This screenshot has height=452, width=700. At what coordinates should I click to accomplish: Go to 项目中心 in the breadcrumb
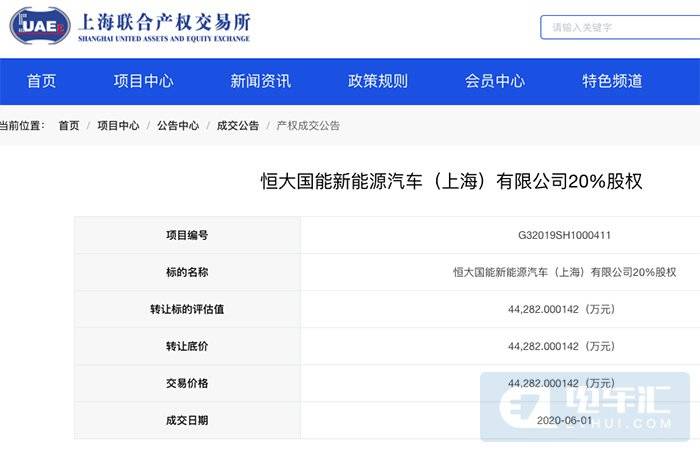click(x=118, y=126)
